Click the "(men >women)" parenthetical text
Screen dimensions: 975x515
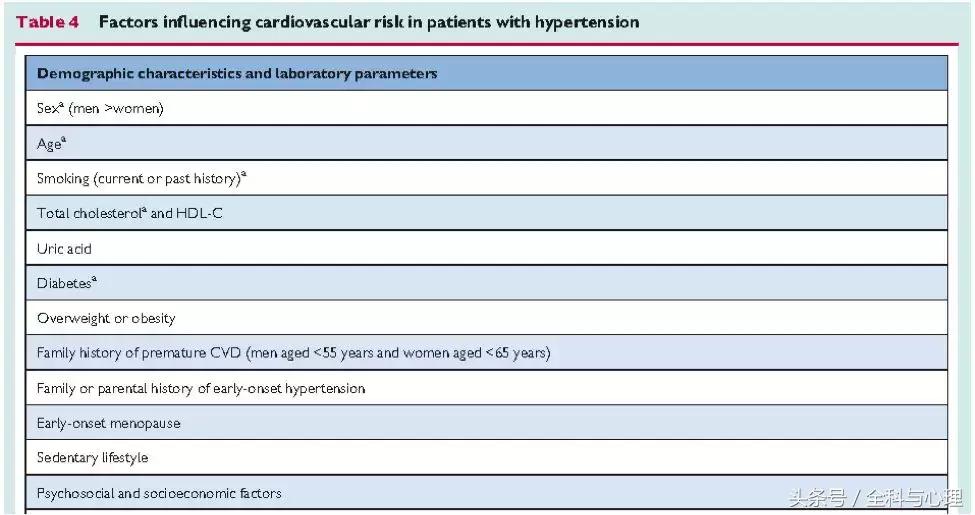(x=116, y=109)
